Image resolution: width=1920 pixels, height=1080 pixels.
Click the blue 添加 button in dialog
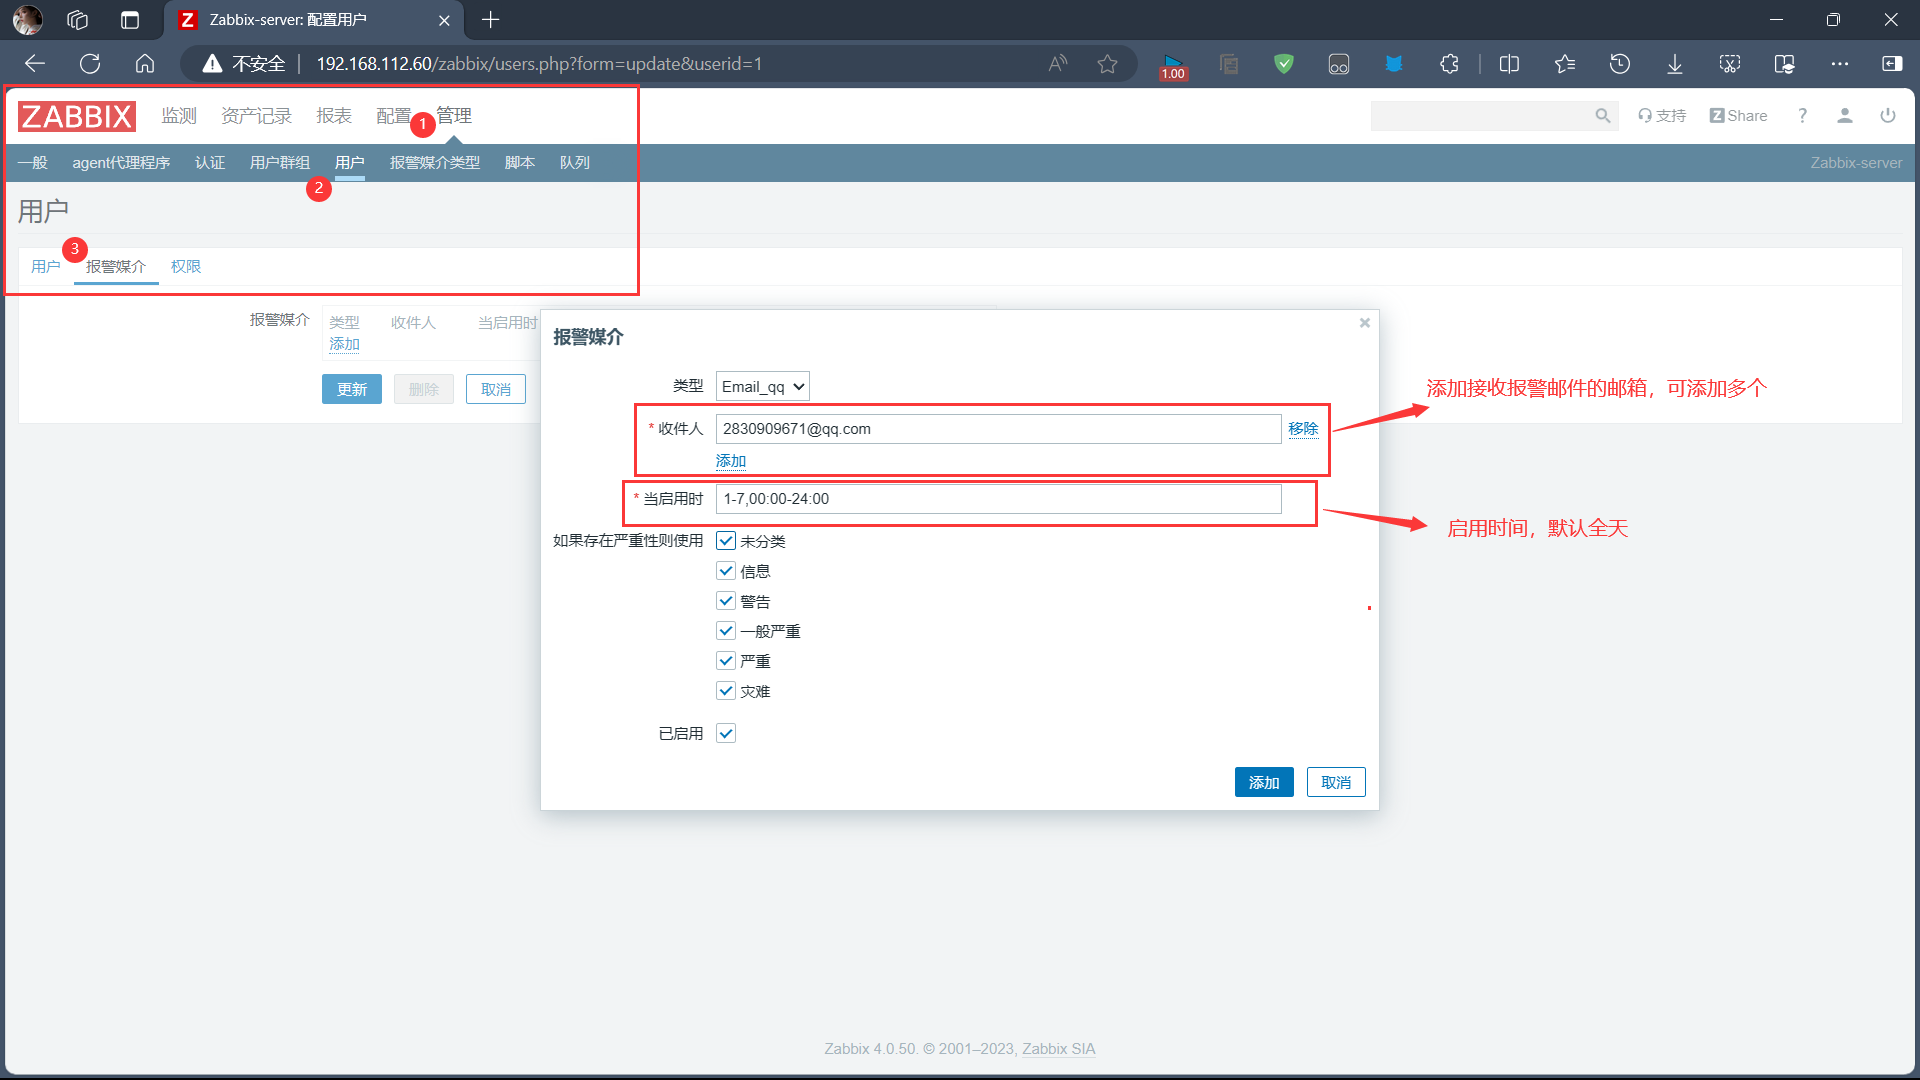pyautogui.click(x=1264, y=783)
